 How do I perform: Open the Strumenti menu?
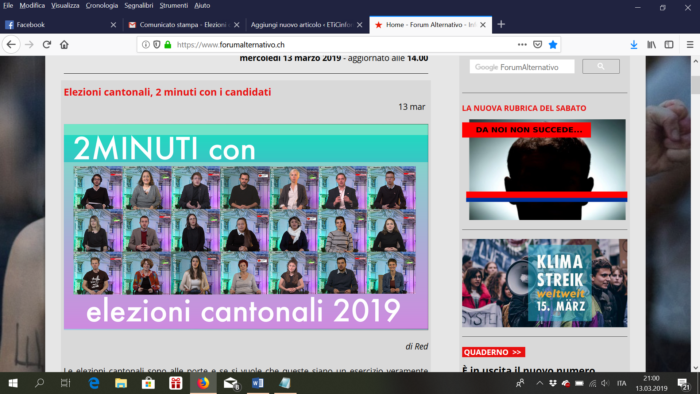point(174,5)
